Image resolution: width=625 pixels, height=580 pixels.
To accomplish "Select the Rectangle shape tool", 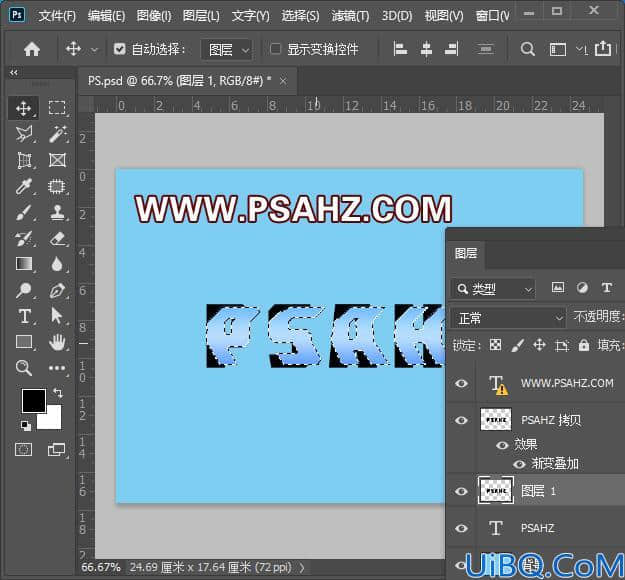I will (24, 342).
